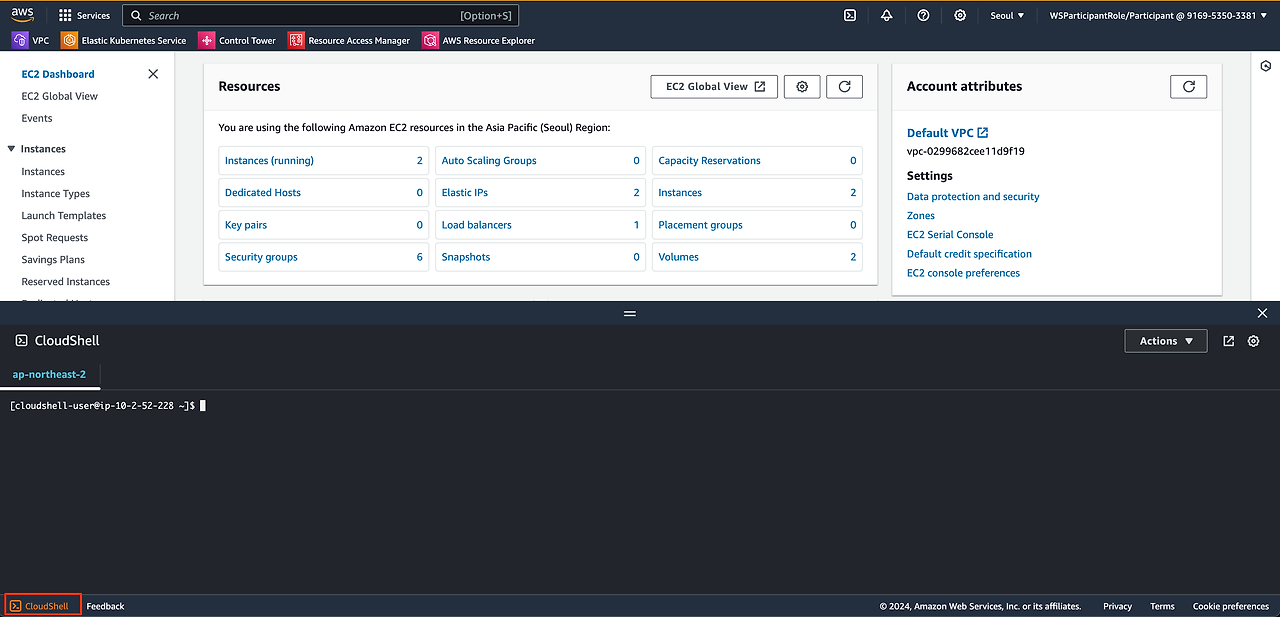This screenshot has height=617, width=1280.
Task: Open the notifications bell
Action: [x=886, y=15]
